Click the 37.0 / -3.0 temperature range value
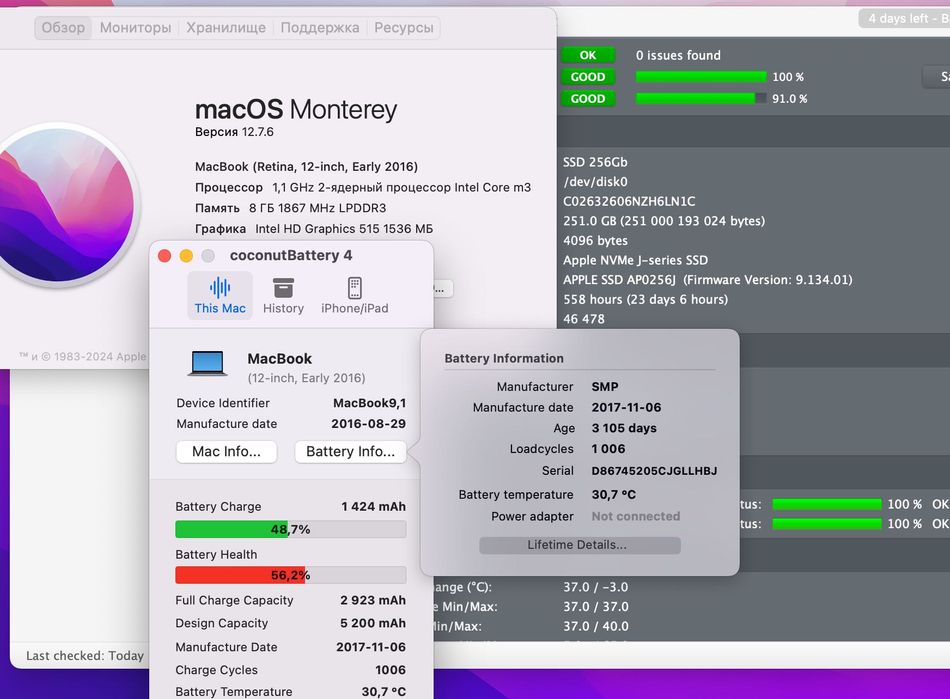The height and width of the screenshot is (699, 950). pos(596,587)
